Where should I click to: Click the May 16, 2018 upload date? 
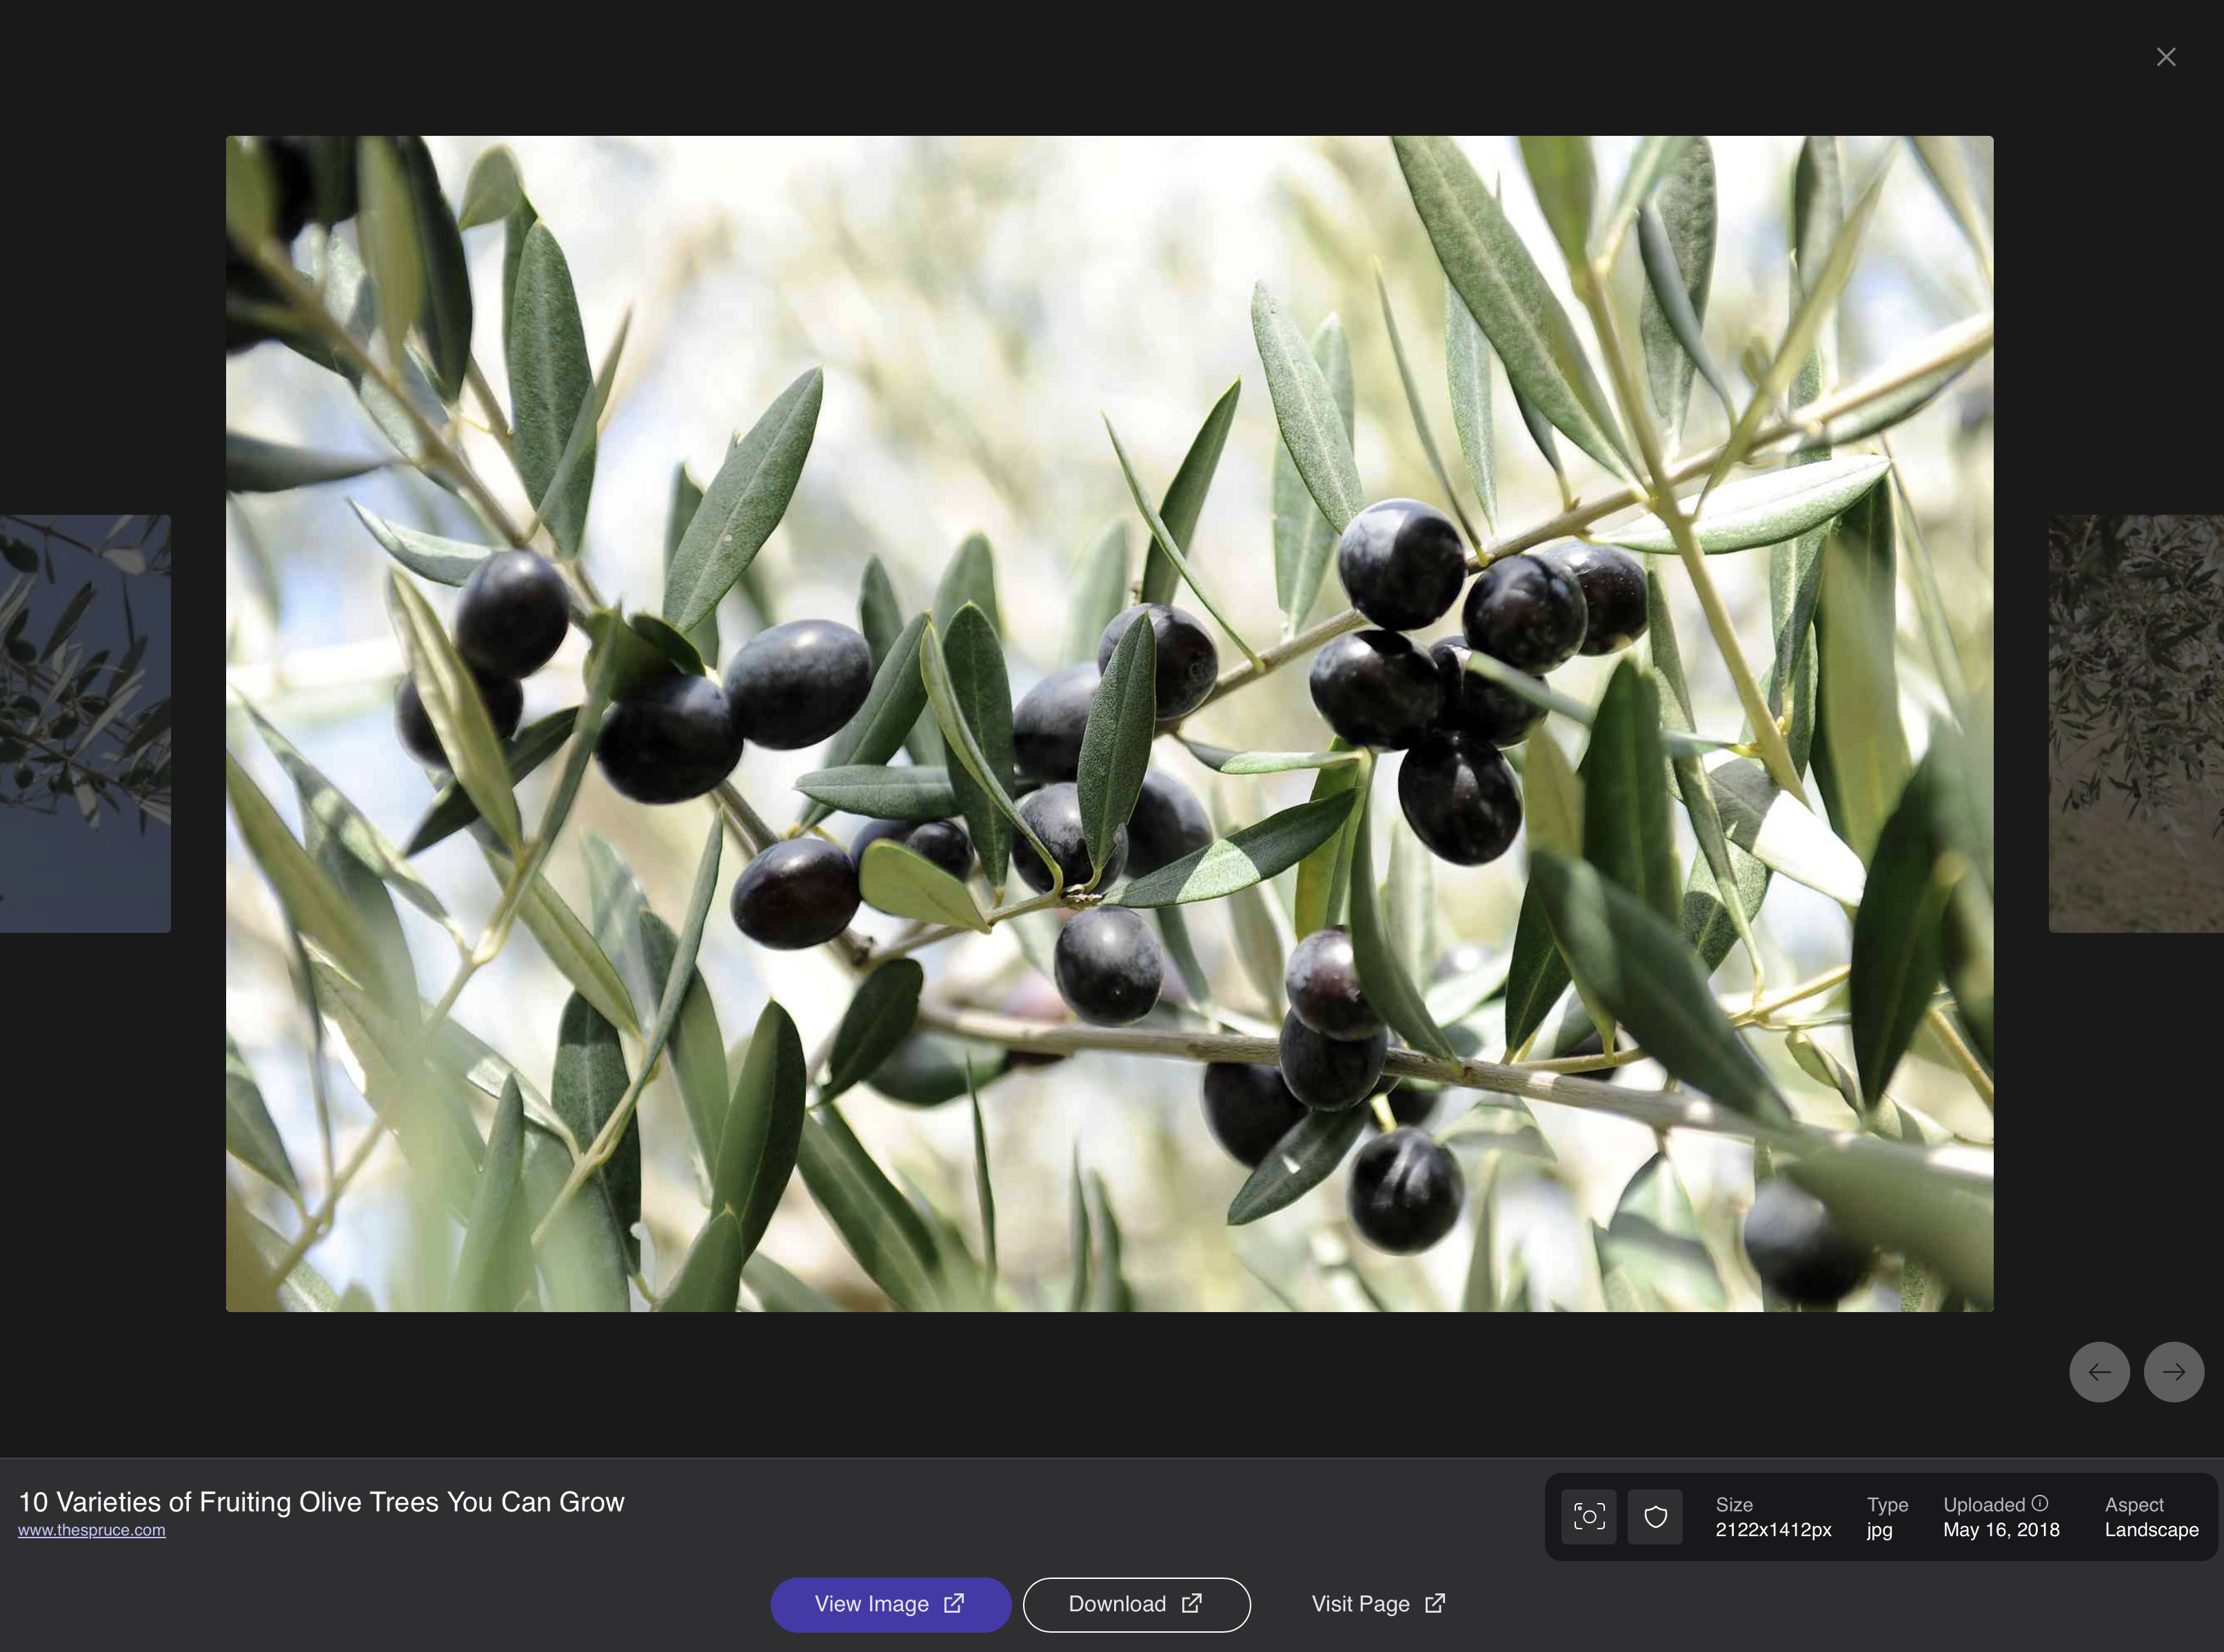[2001, 1530]
